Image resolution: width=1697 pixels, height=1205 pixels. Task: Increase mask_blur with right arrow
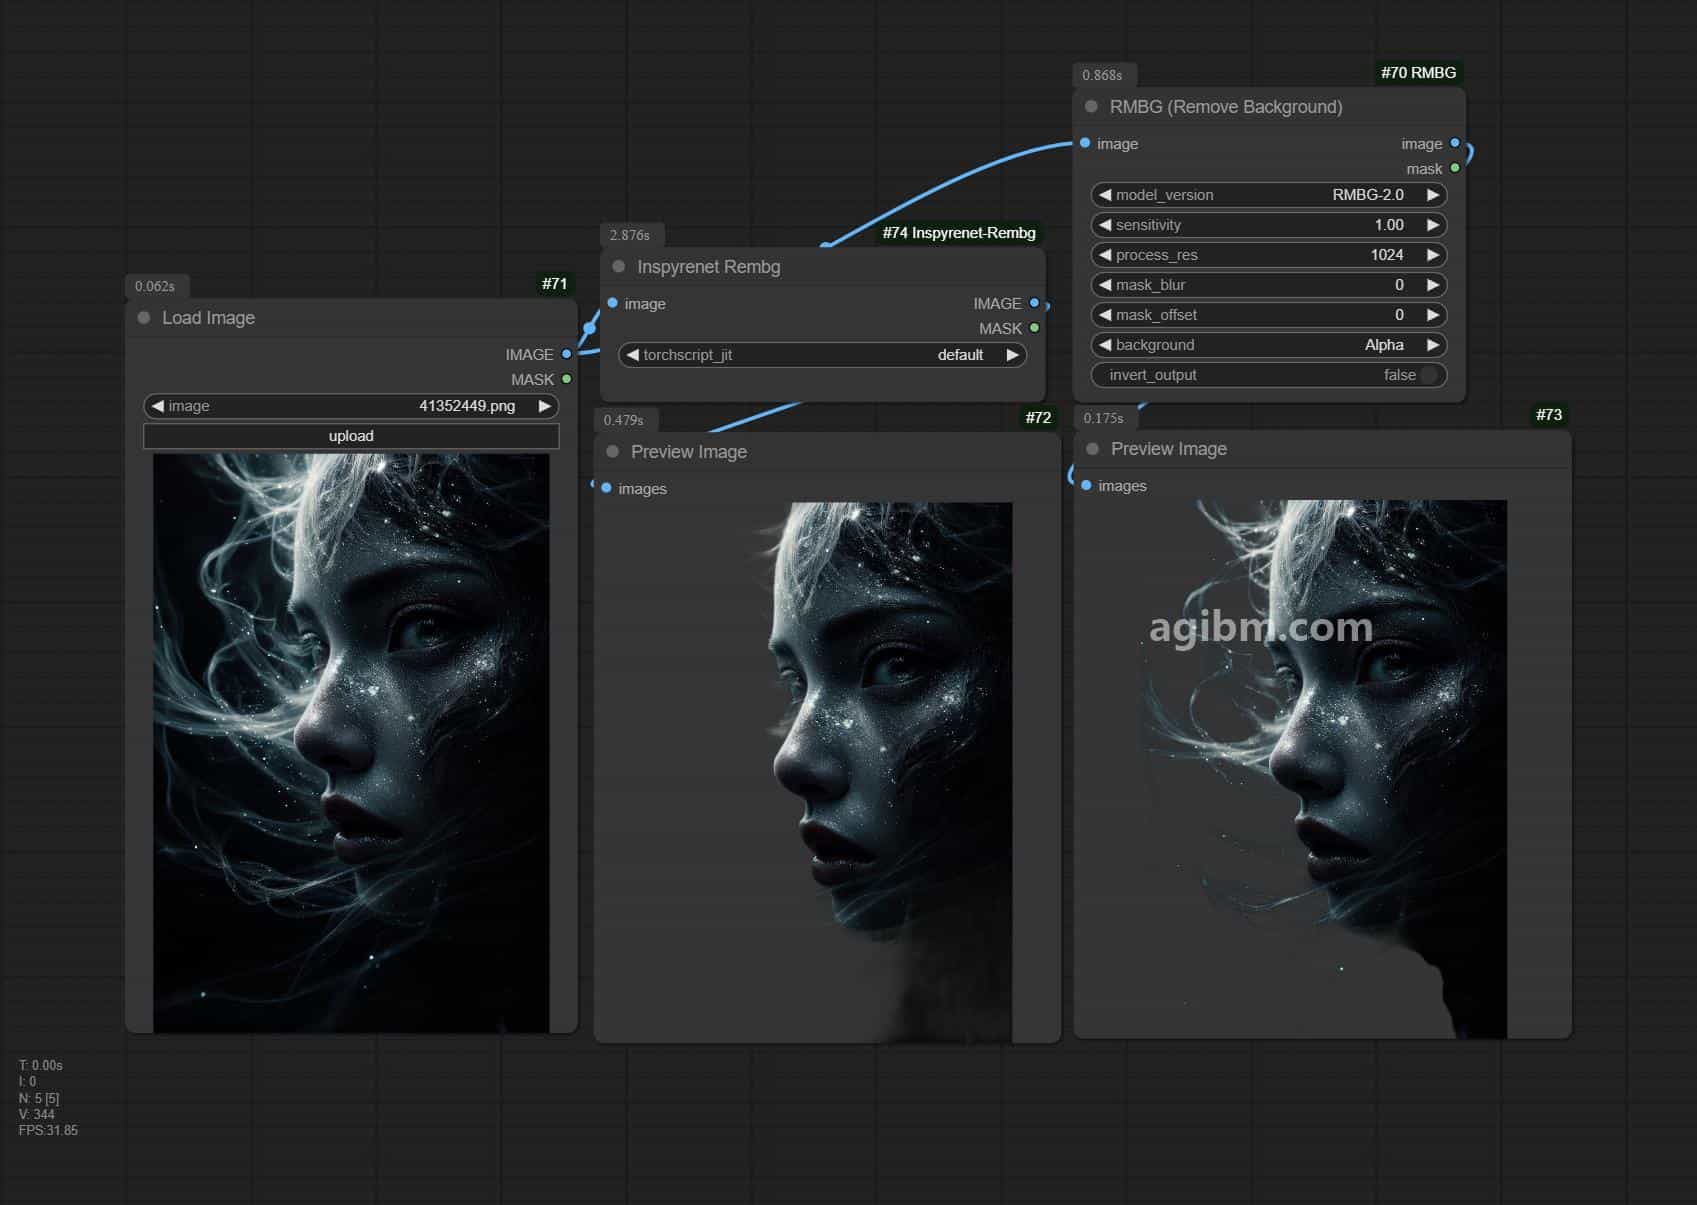click(1433, 285)
